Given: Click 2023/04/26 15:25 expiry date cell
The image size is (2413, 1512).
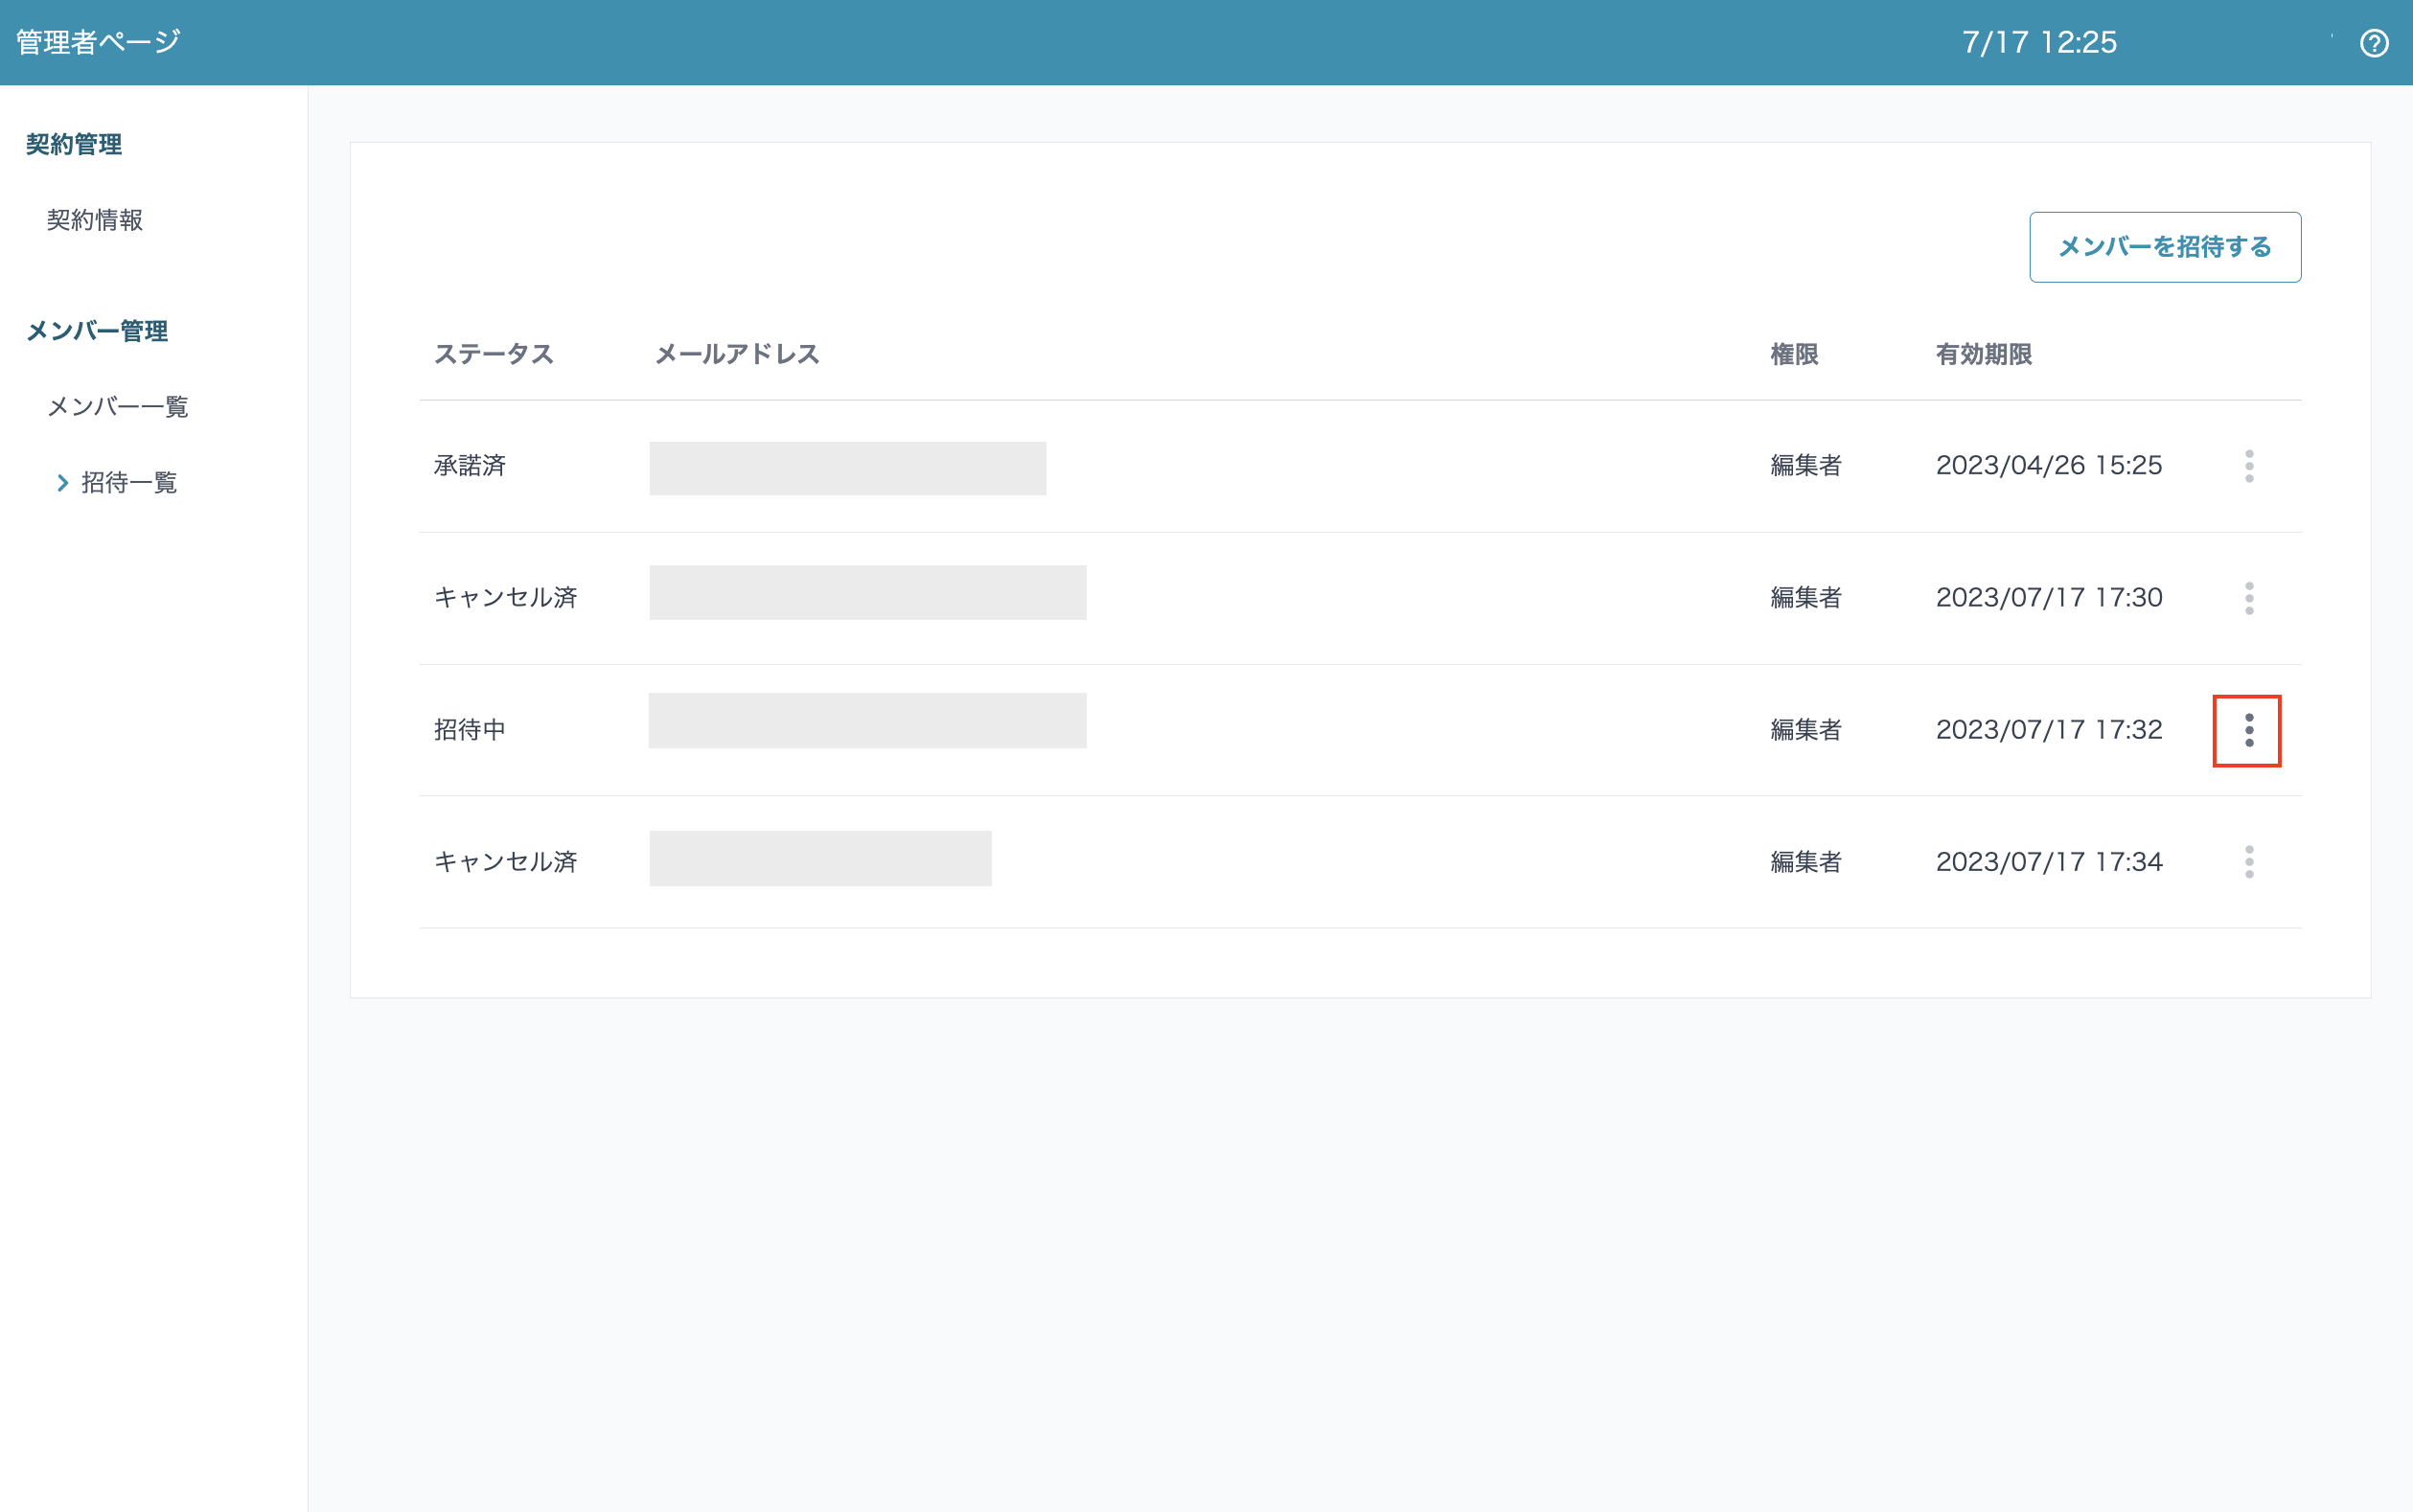Looking at the screenshot, I should pos(2048,466).
